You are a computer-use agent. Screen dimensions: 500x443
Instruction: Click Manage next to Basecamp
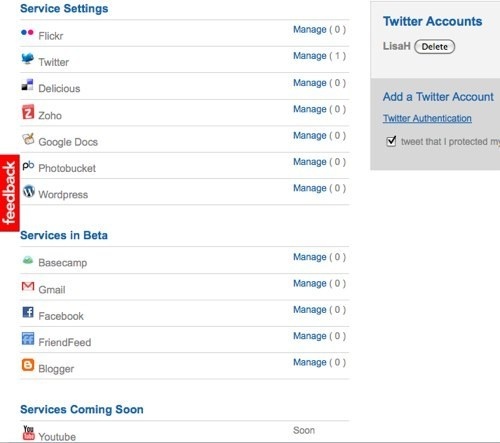(x=310, y=257)
